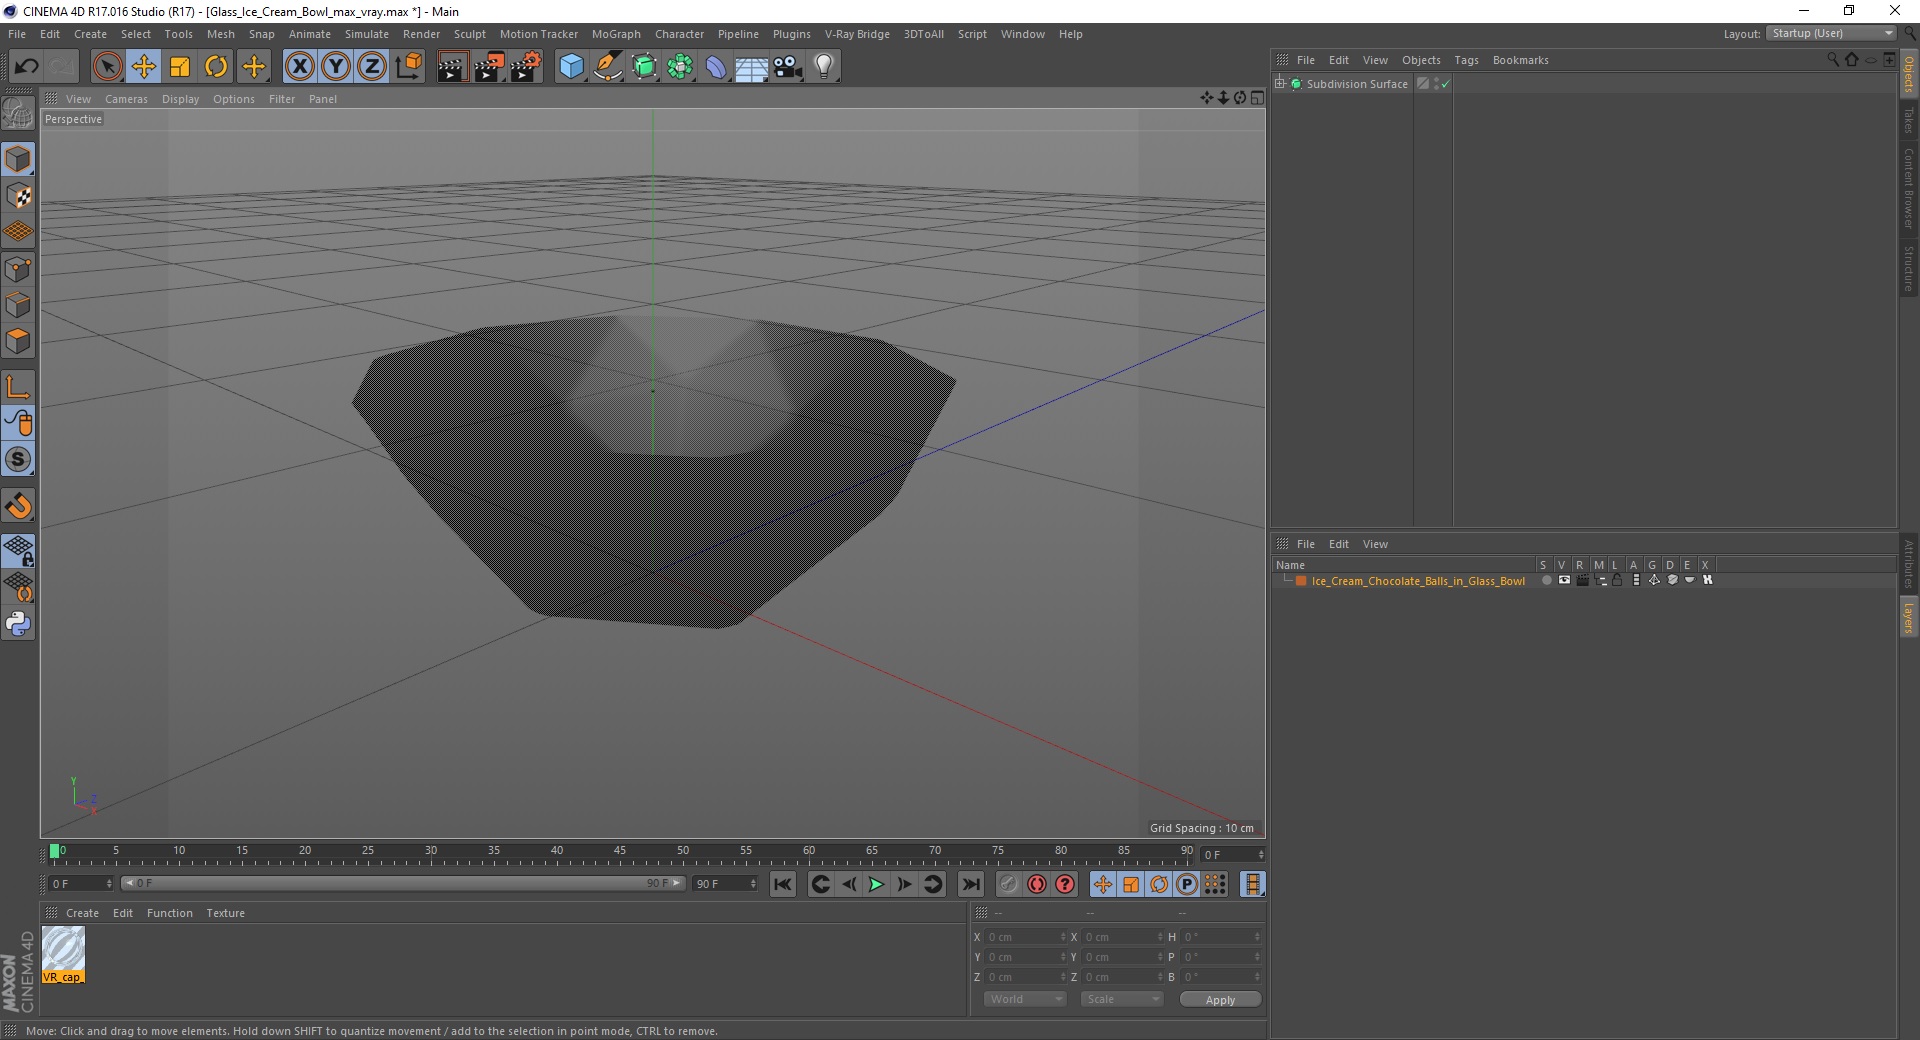Switch to Texture mode

[18, 196]
